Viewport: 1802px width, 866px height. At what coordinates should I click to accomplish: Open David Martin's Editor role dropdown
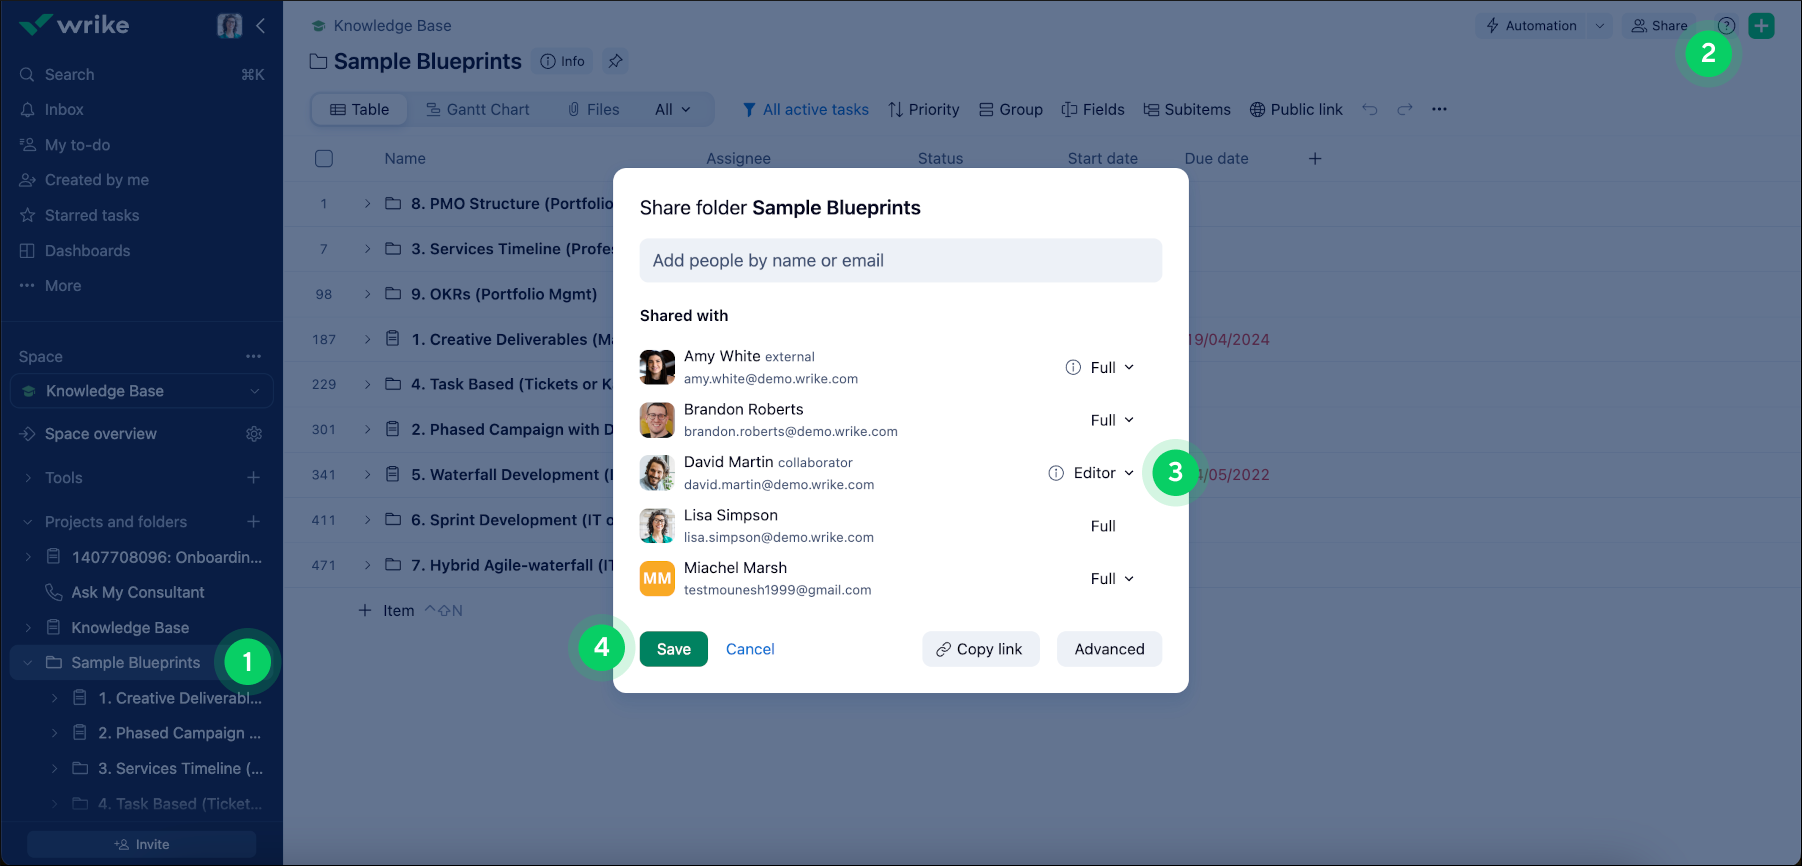click(1103, 473)
